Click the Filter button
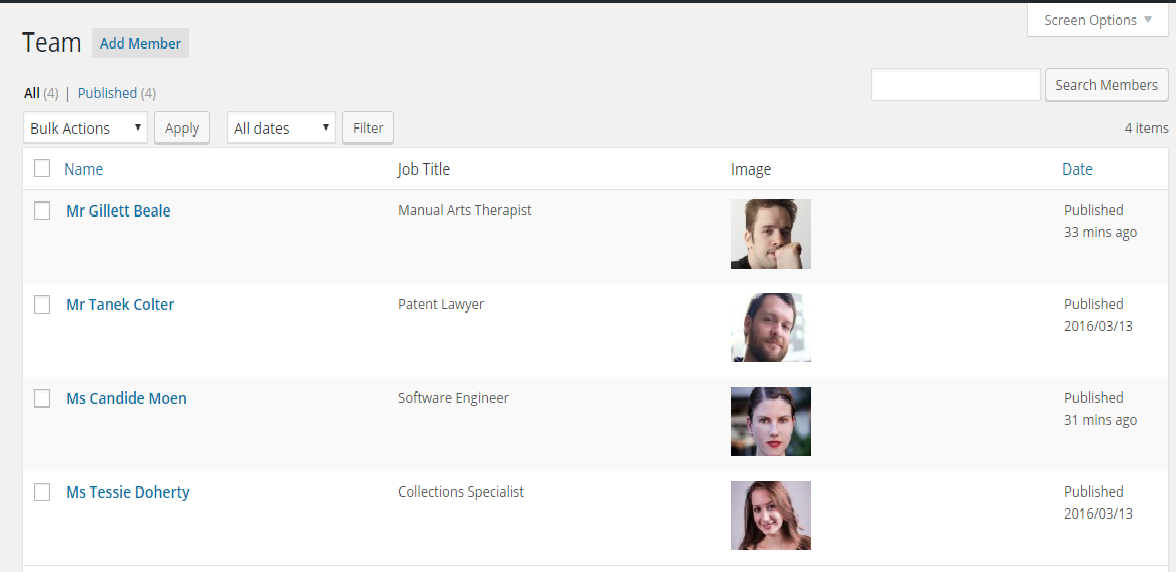Image resolution: width=1176 pixels, height=572 pixels. click(368, 128)
